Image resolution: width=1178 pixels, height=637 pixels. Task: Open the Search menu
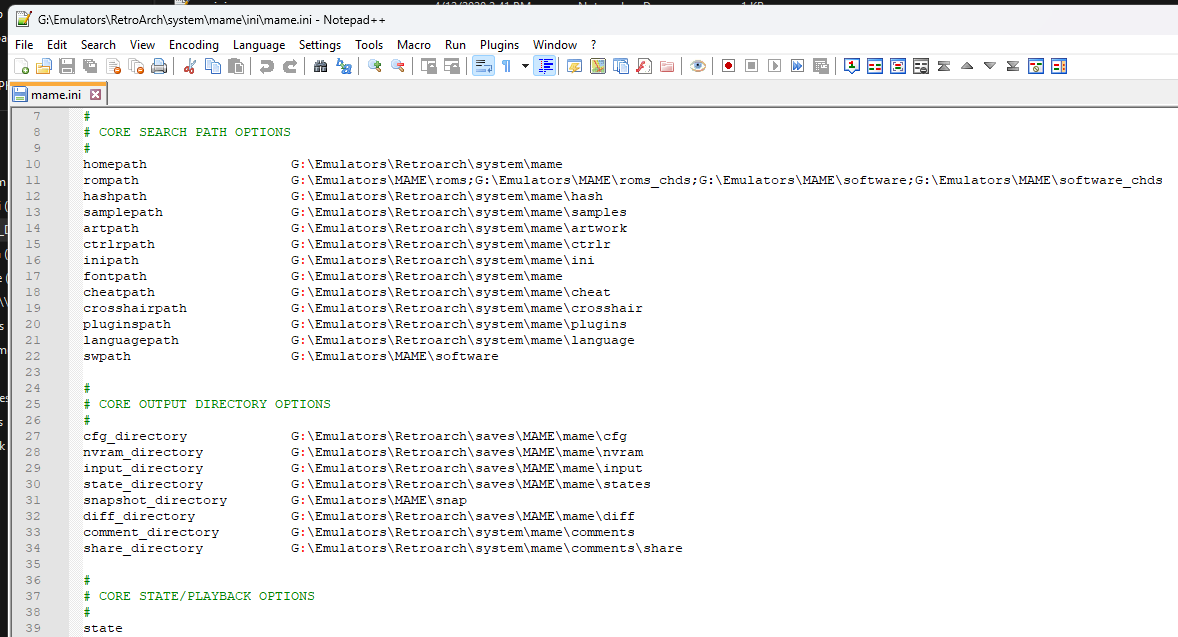point(98,45)
